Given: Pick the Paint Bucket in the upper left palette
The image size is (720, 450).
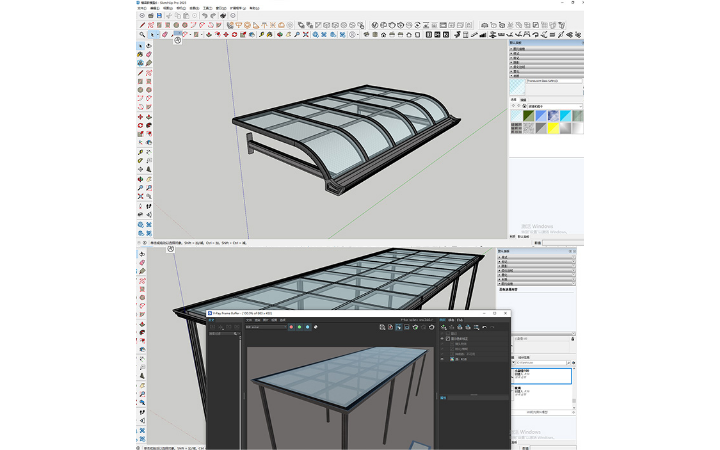Looking at the screenshot, I should (141, 54).
